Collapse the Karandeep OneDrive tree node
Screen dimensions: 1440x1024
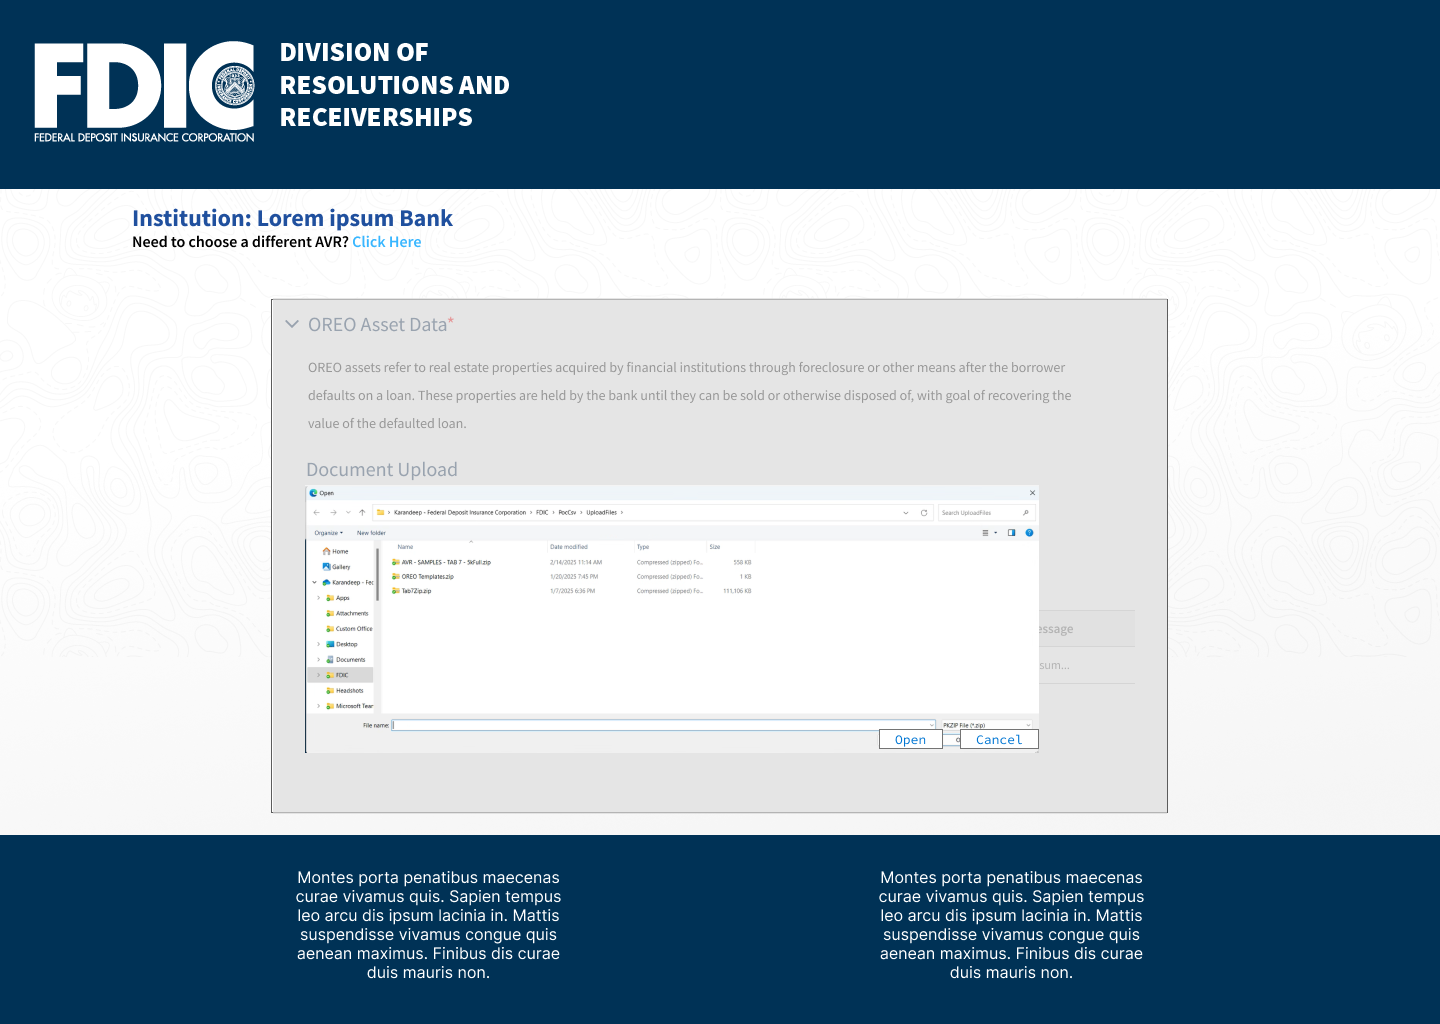point(314,582)
